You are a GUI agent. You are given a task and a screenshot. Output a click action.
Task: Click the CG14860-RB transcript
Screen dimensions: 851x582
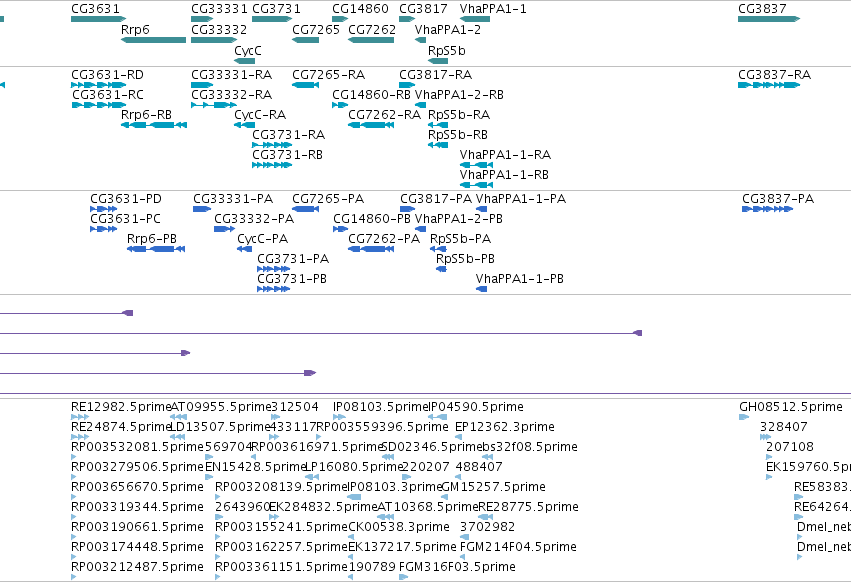tap(340, 105)
